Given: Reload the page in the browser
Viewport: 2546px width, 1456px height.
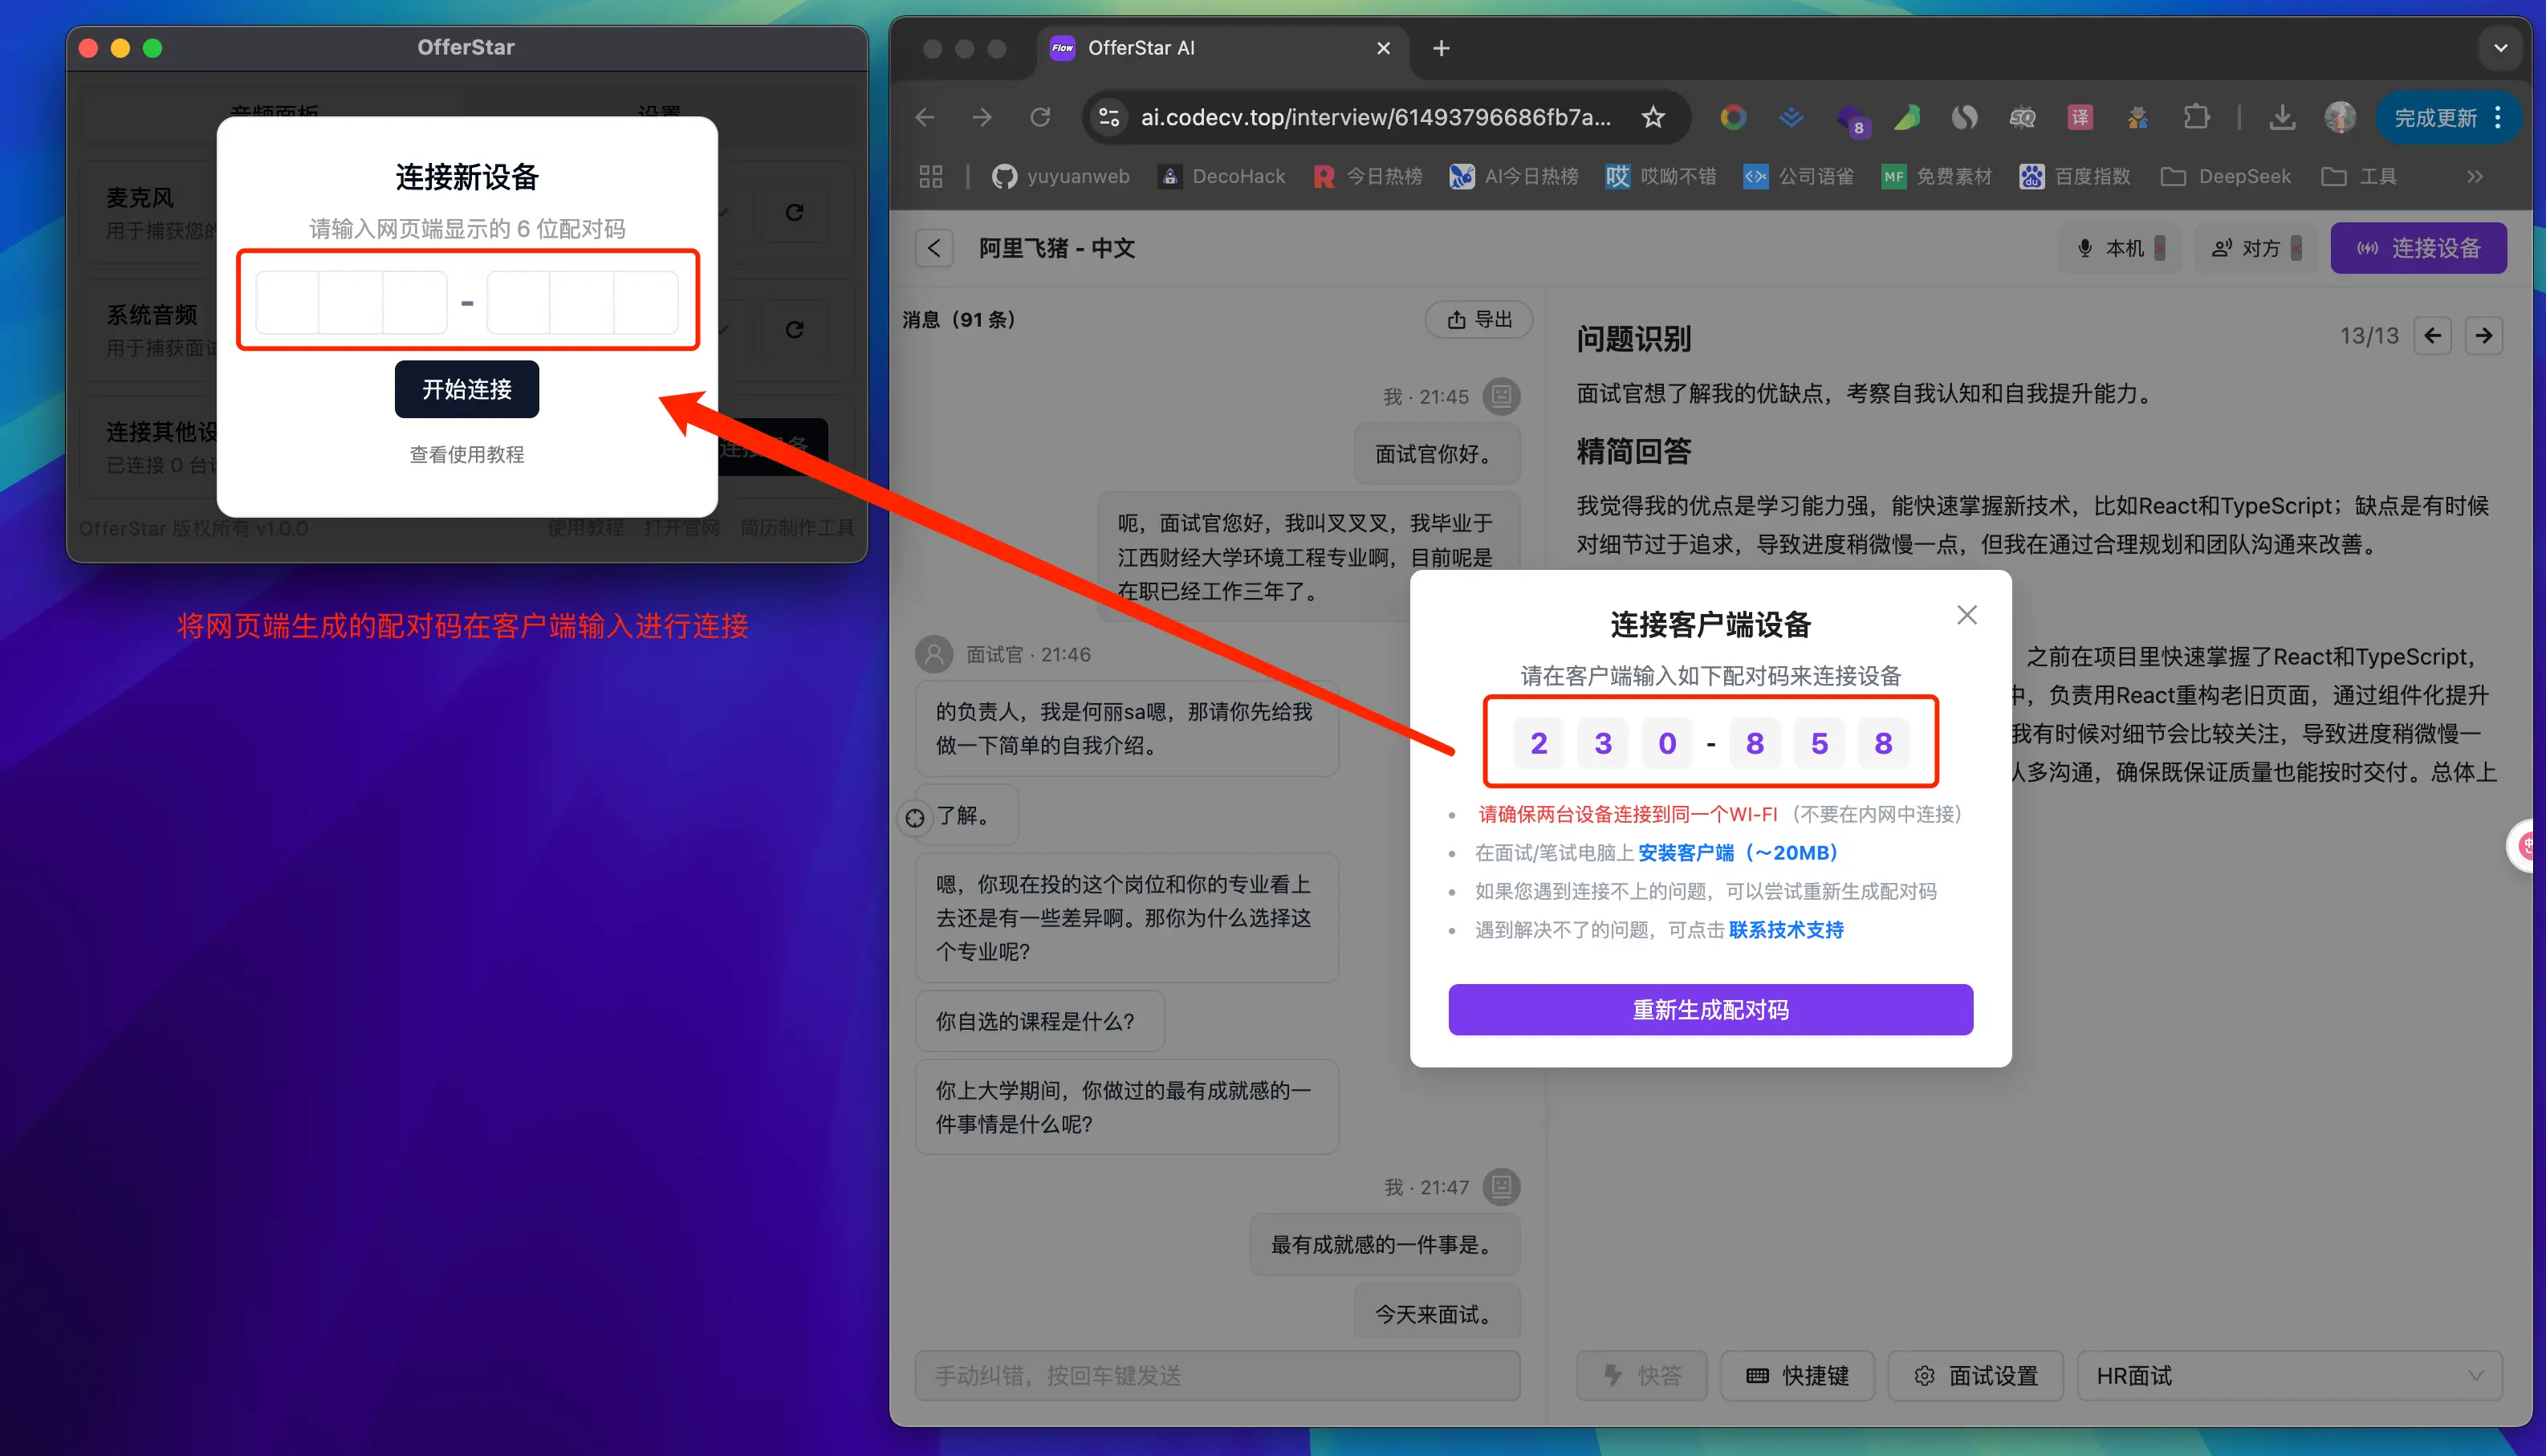Looking at the screenshot, I should [1040, 118].
